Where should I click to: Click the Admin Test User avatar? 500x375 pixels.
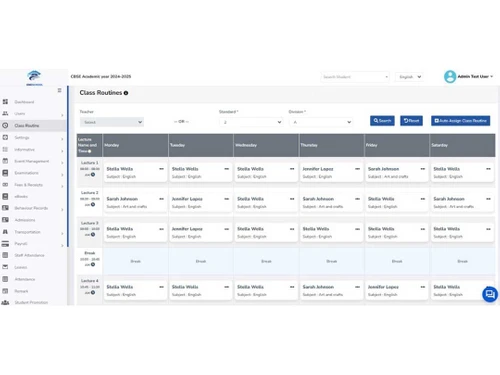click(x=450, y=77)
